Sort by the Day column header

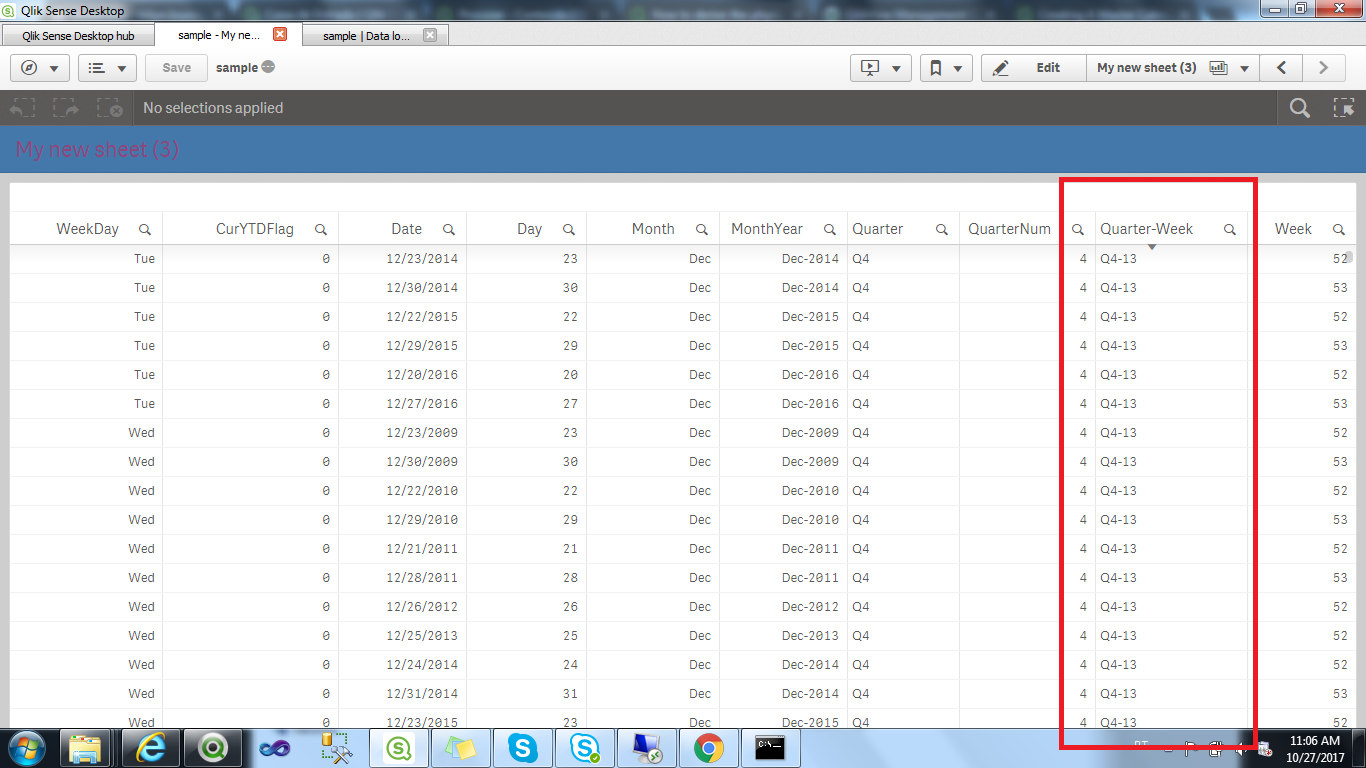point(529,229)
